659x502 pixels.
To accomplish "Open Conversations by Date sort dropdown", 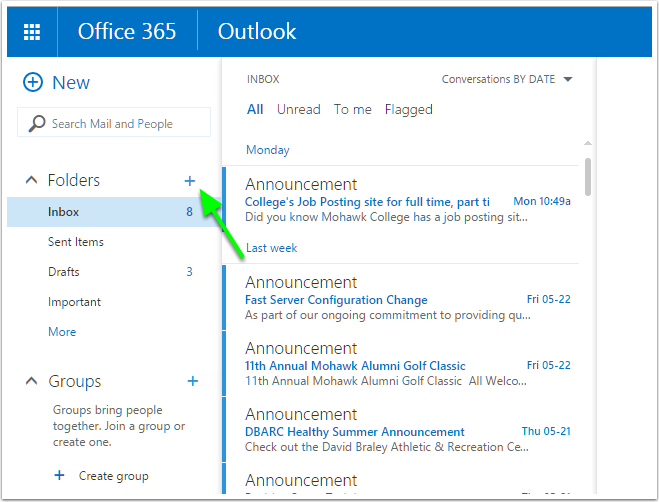I will coord(568,79).
